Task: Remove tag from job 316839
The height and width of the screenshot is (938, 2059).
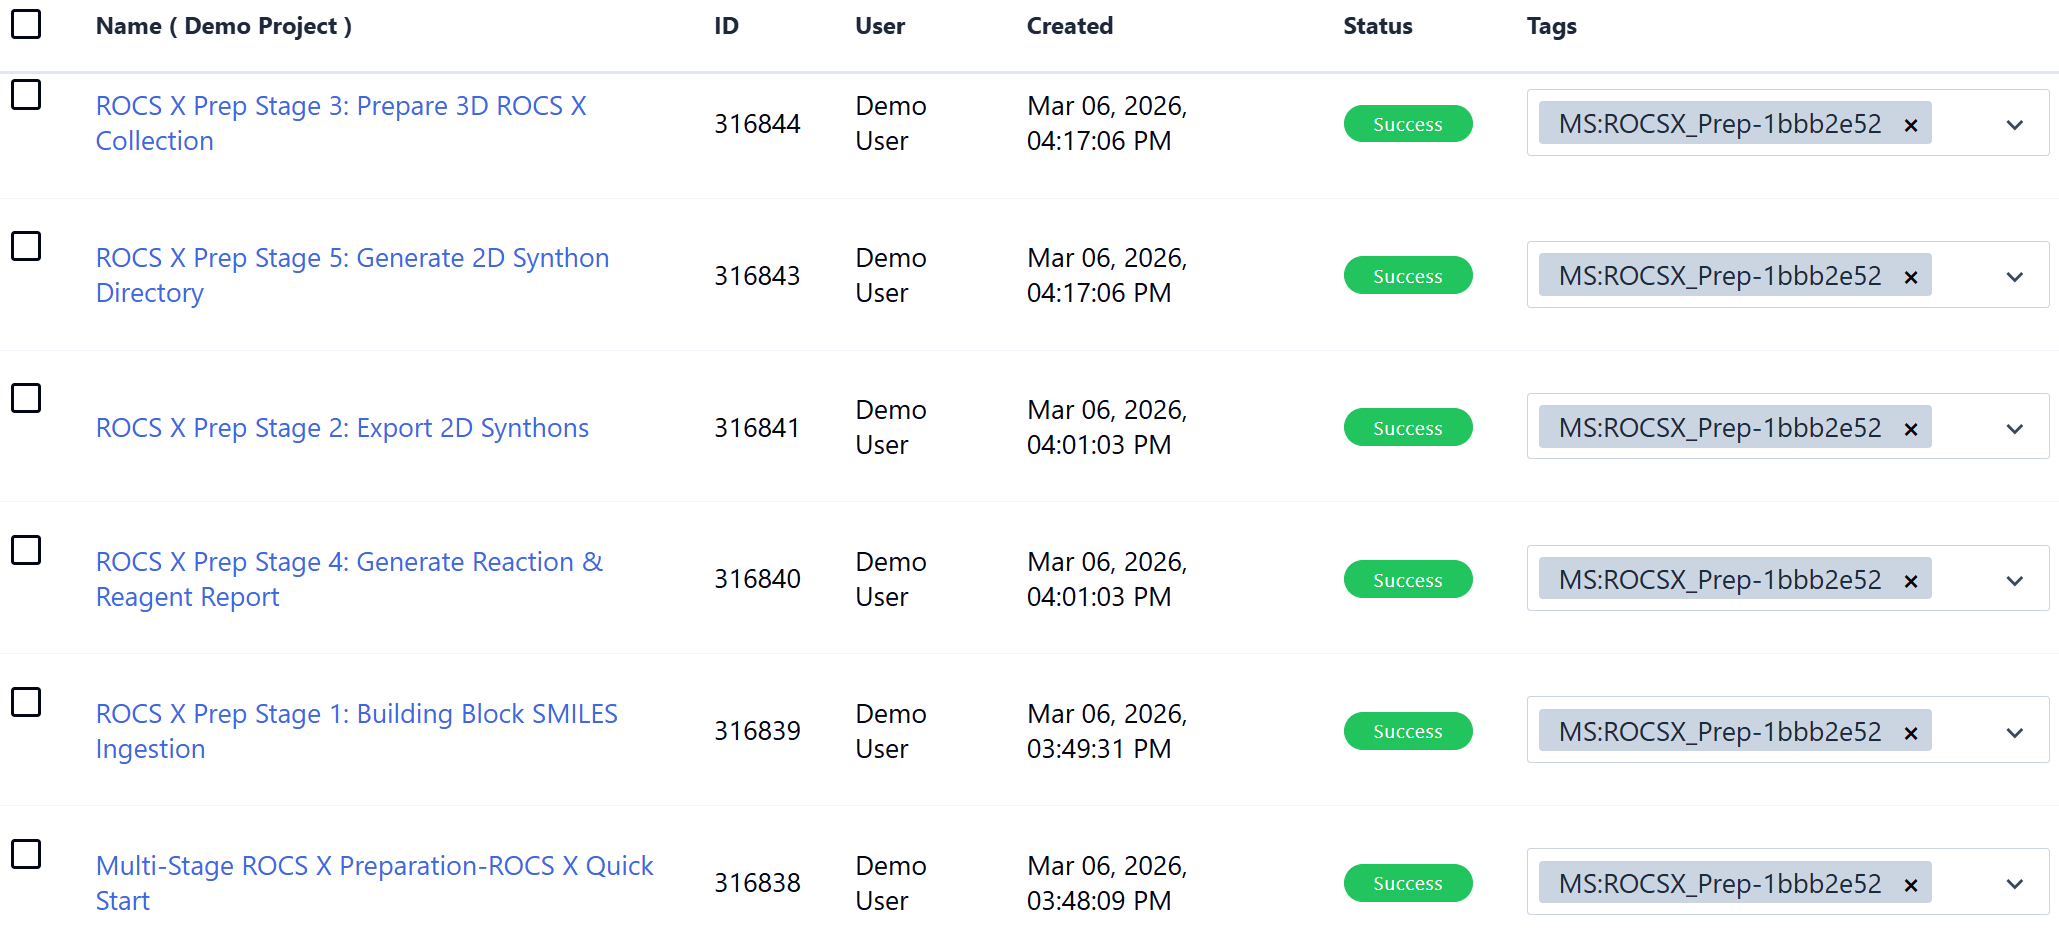Action: (1910, 733)
